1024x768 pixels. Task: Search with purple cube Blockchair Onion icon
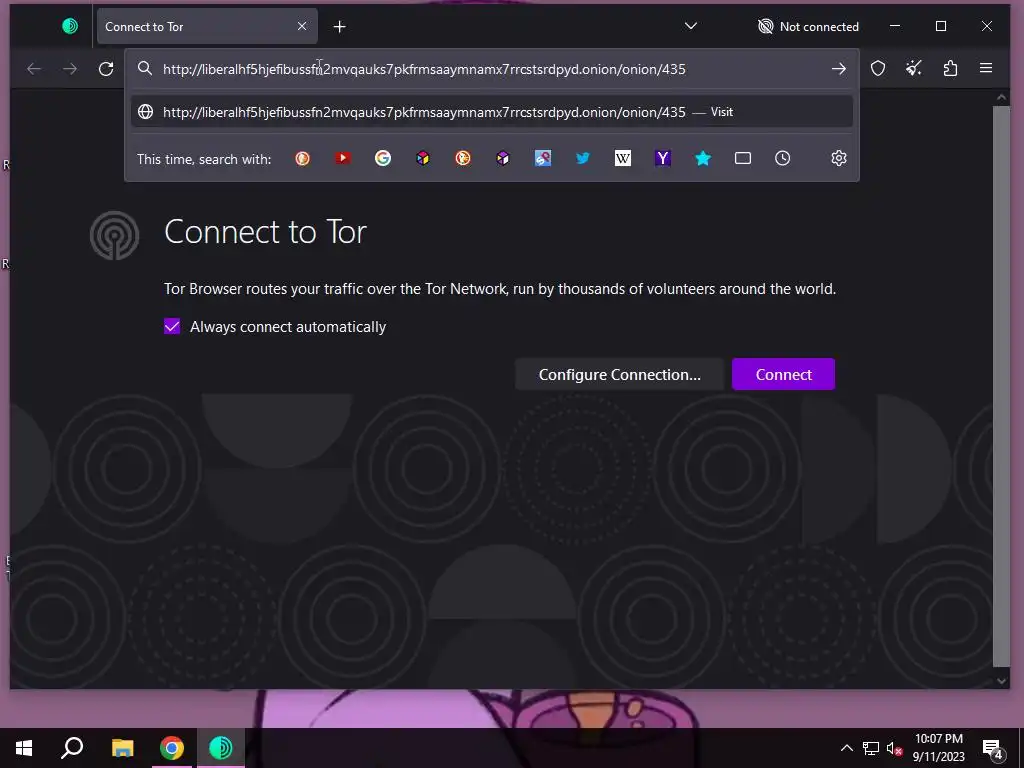tap(502, 158)
